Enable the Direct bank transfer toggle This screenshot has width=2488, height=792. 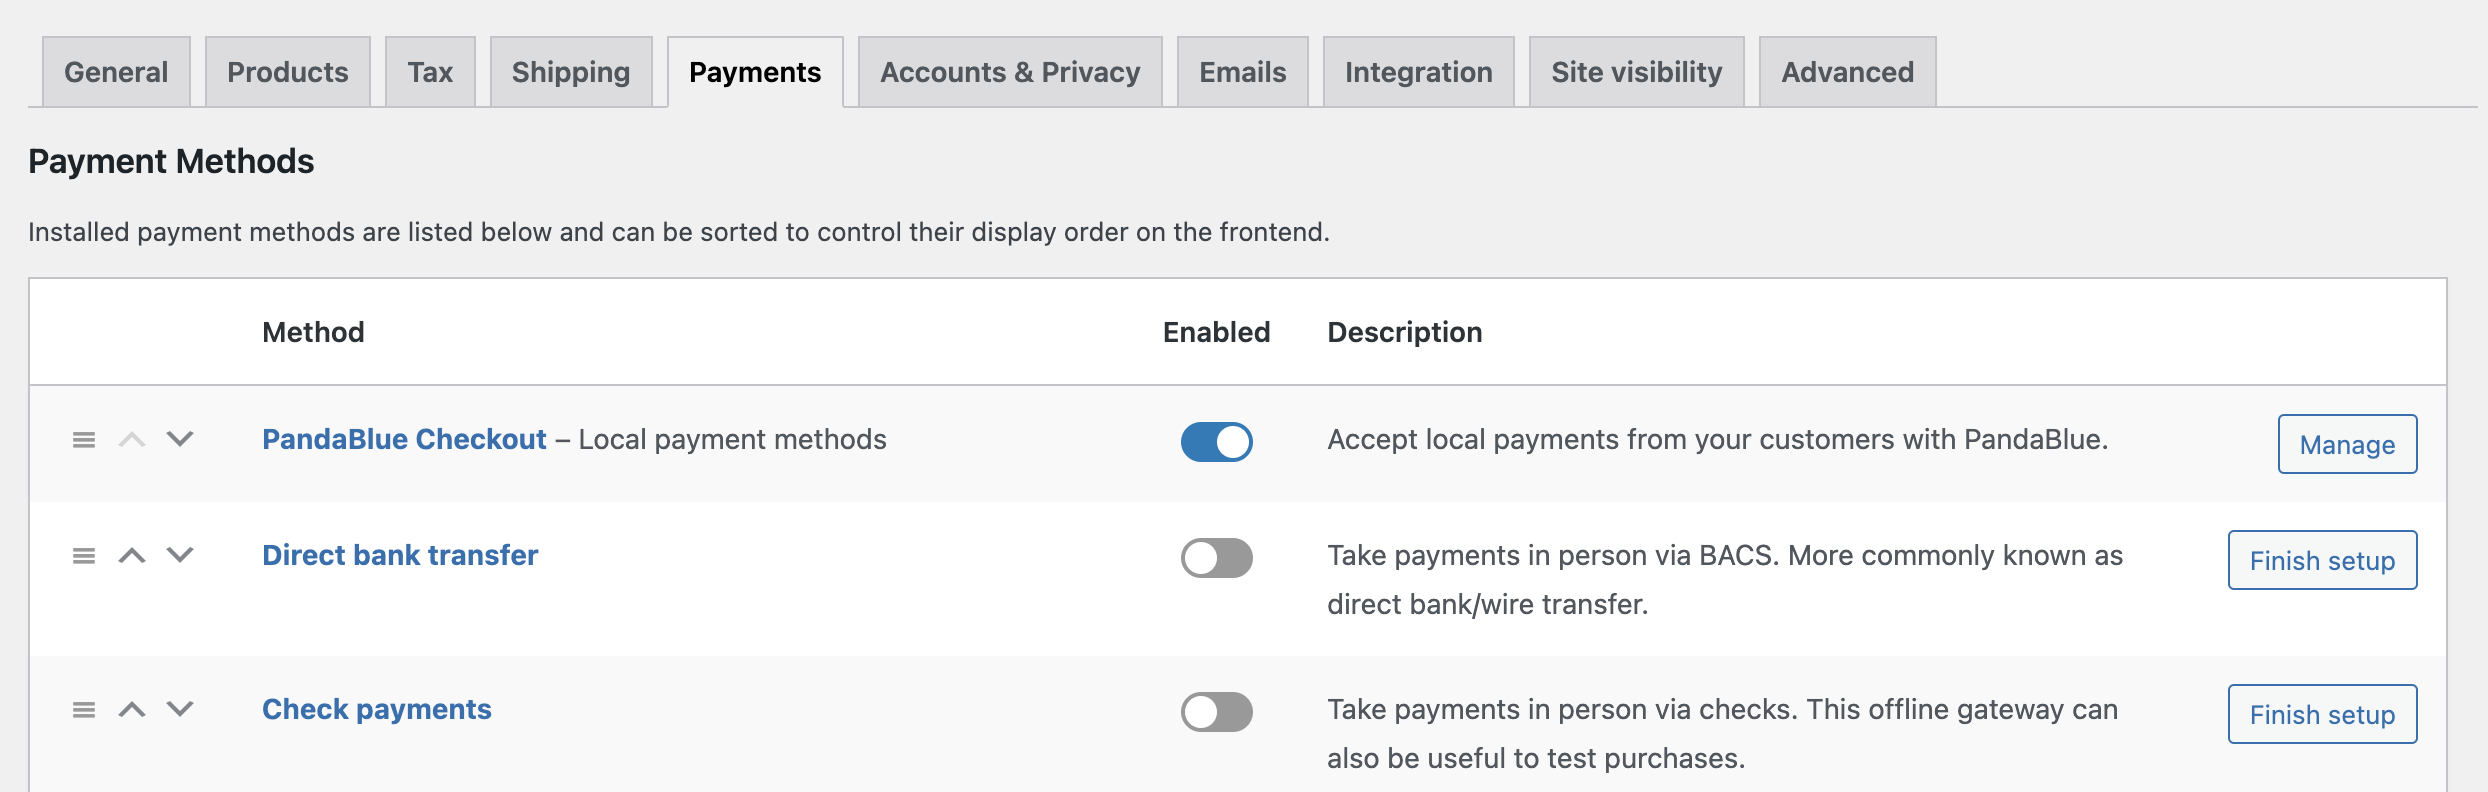click(1216, 558)
